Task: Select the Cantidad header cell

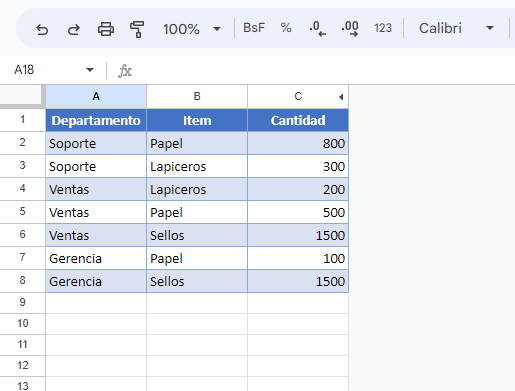Action: (x=298, y=120)
